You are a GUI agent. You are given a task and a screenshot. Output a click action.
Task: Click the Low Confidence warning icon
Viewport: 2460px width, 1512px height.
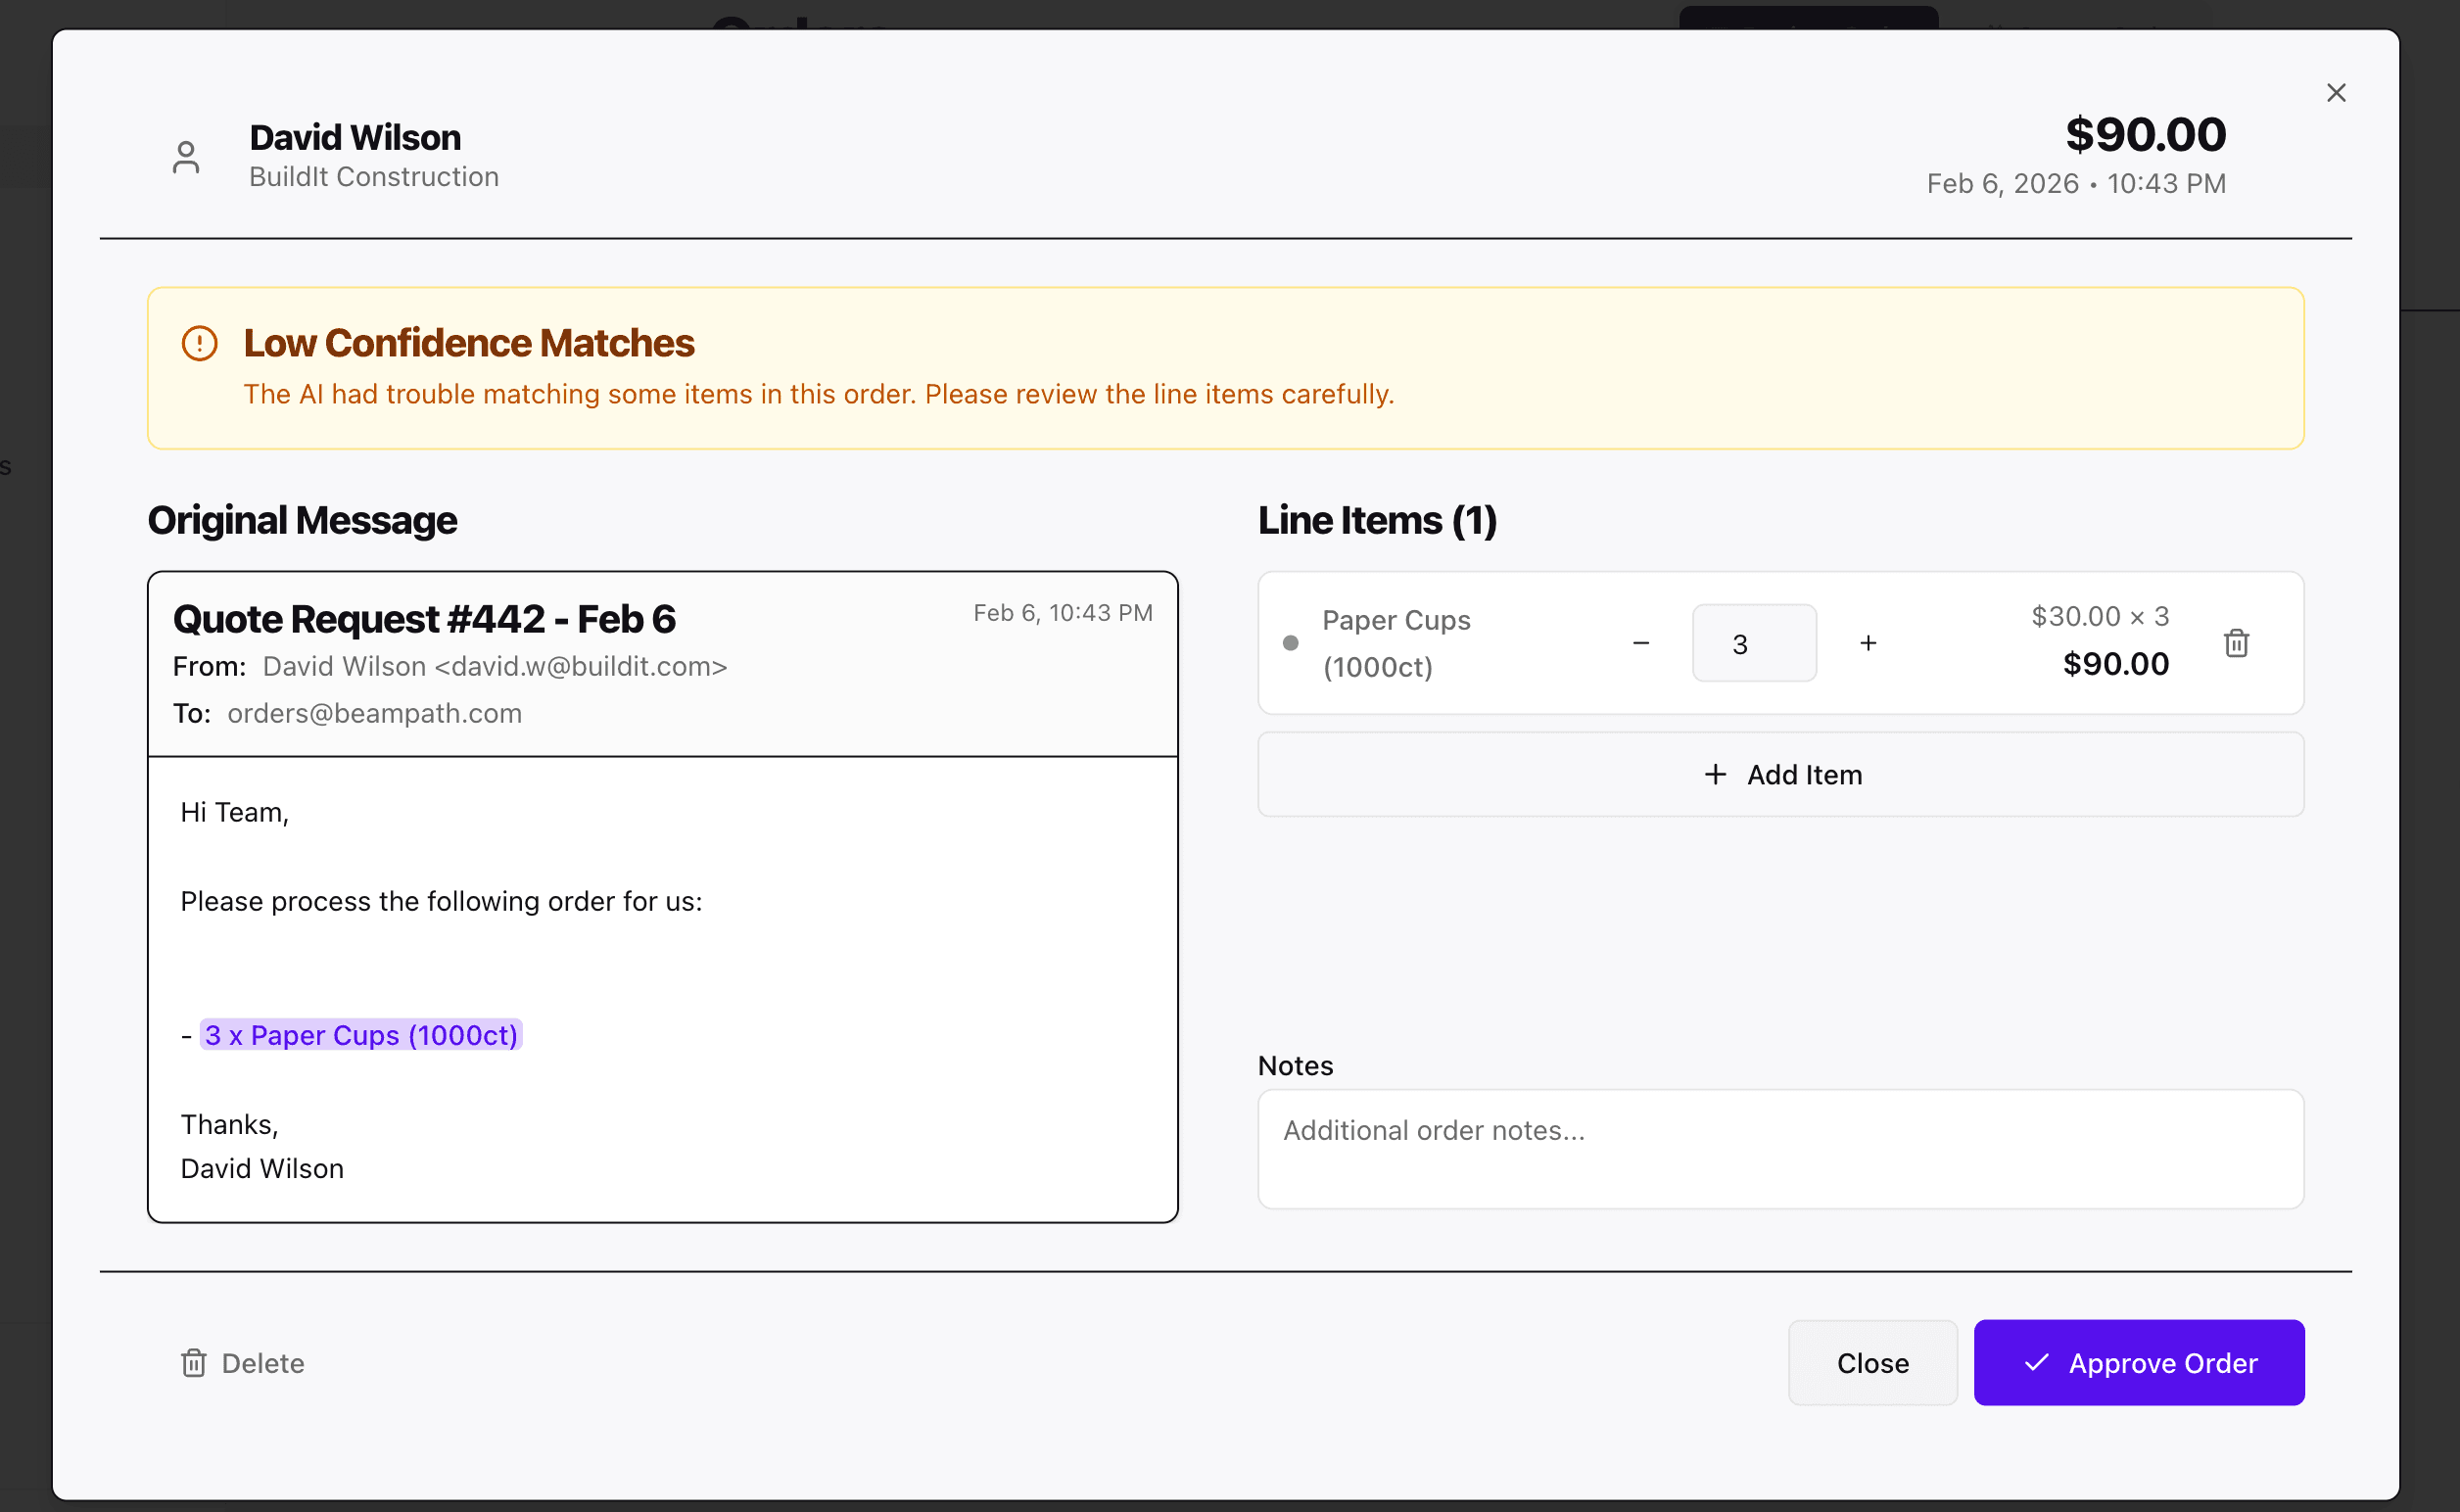point(199,343)
